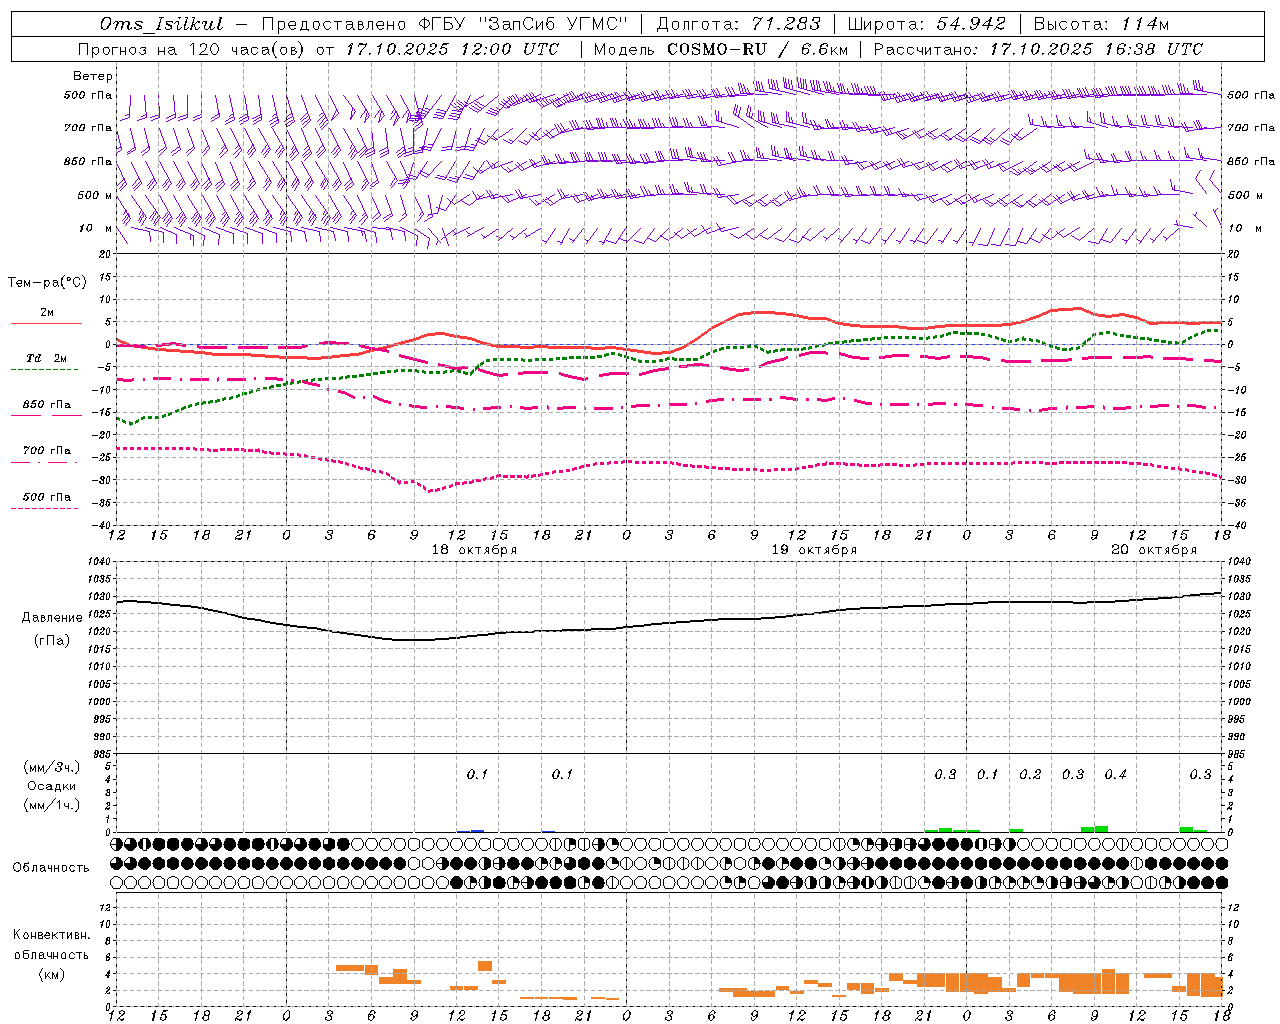Select the 'Предоставлено ФГБУ "ЗапСиб УГМС"' provider text
Image resolution: width=1280 pixels, height=1024 pixels.
444,24
